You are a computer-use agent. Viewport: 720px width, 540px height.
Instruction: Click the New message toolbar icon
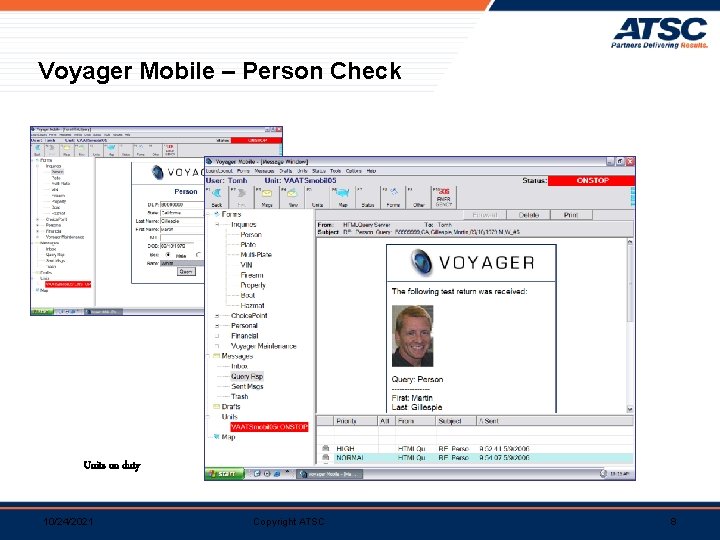pyautogui.click(x=292, y=197)
